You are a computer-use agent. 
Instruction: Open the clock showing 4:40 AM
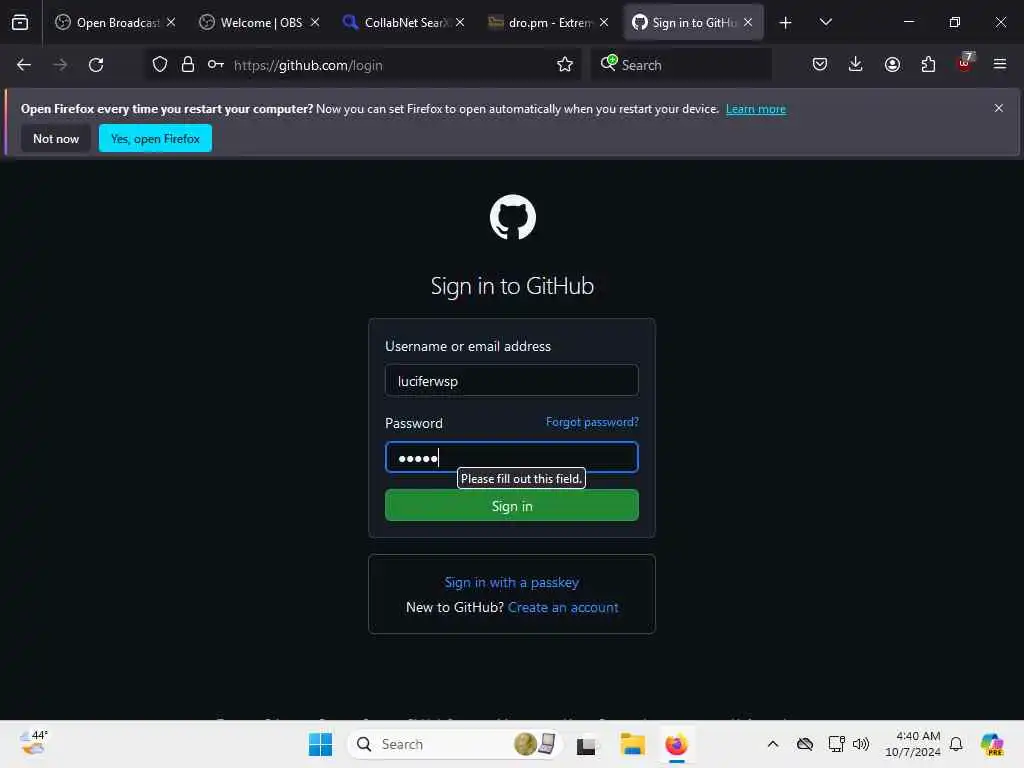tap(912, 744)
